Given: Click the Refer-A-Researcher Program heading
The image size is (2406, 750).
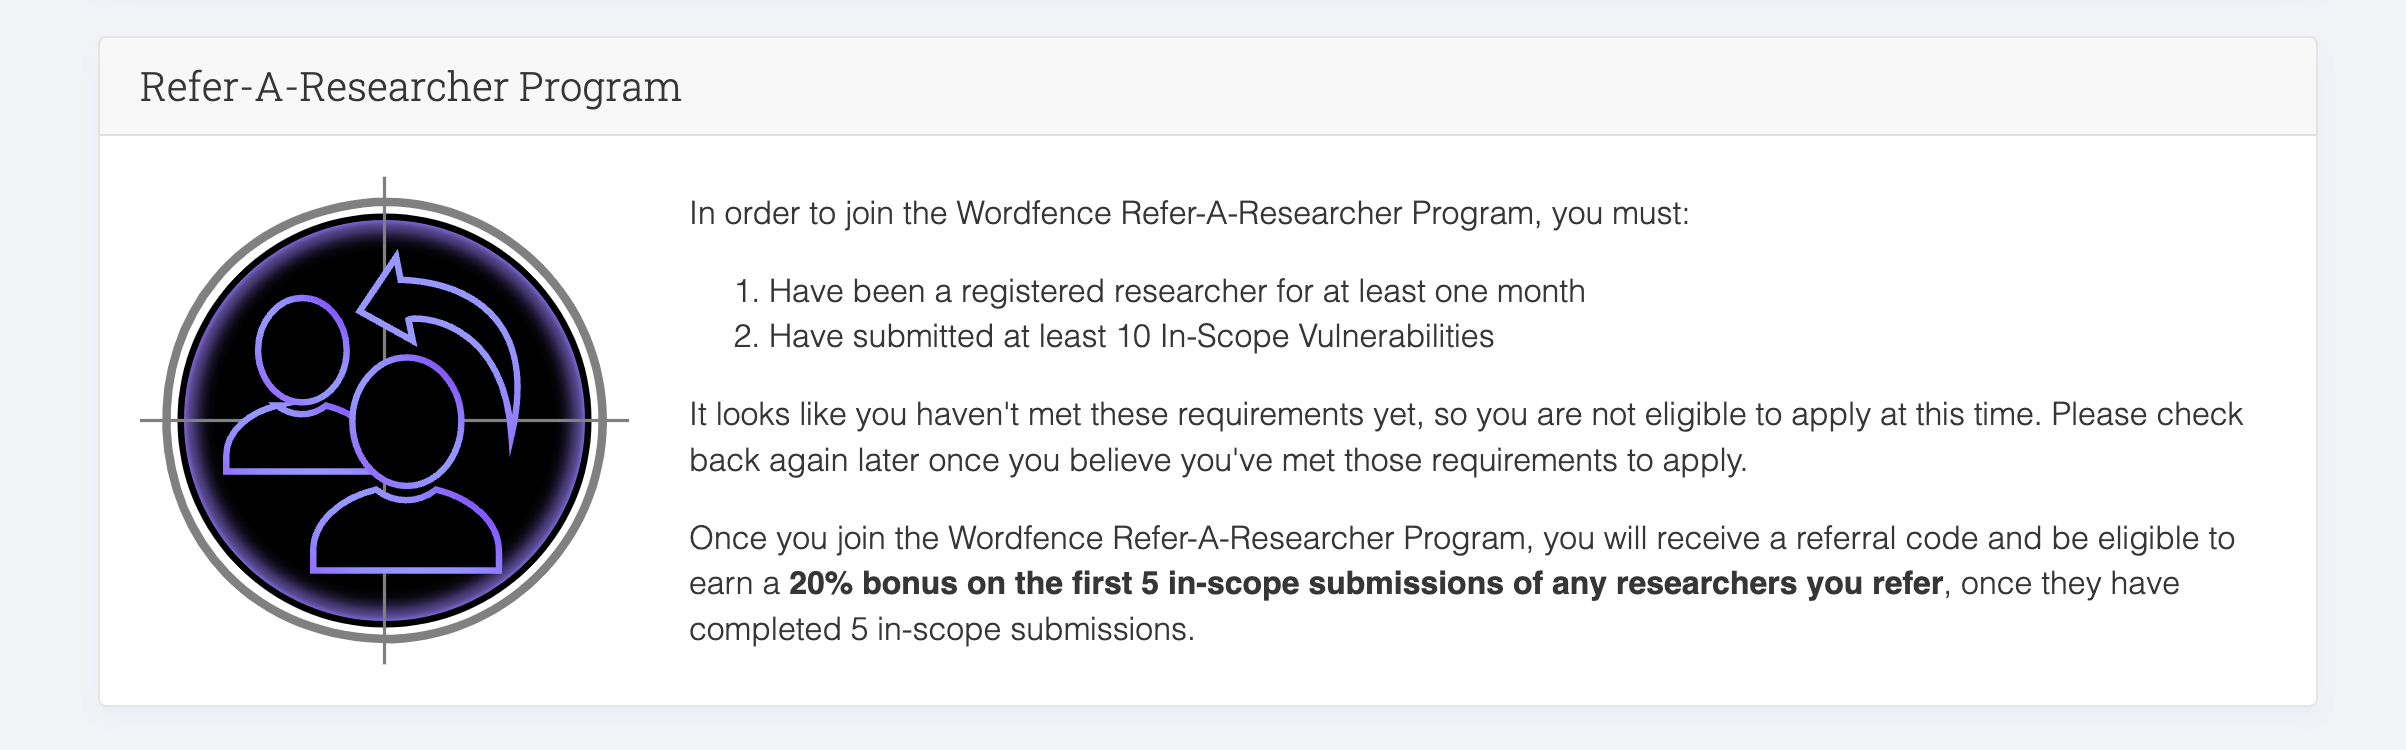Looking at the screenshot, I should click(410, 87).
